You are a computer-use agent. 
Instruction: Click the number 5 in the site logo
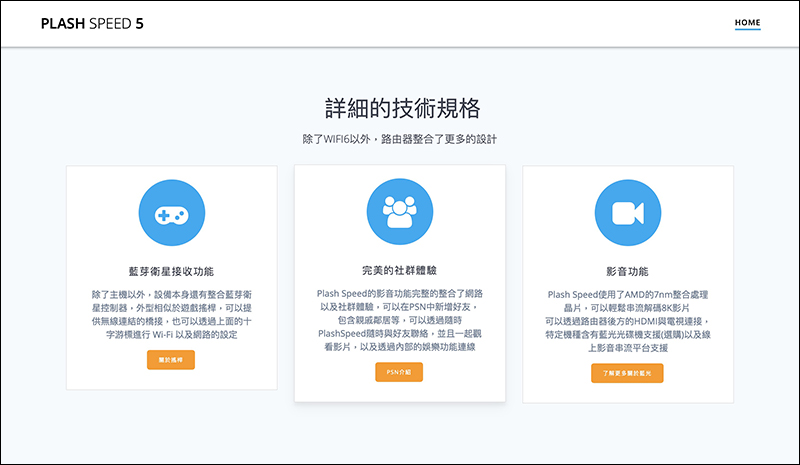point(140,23)
